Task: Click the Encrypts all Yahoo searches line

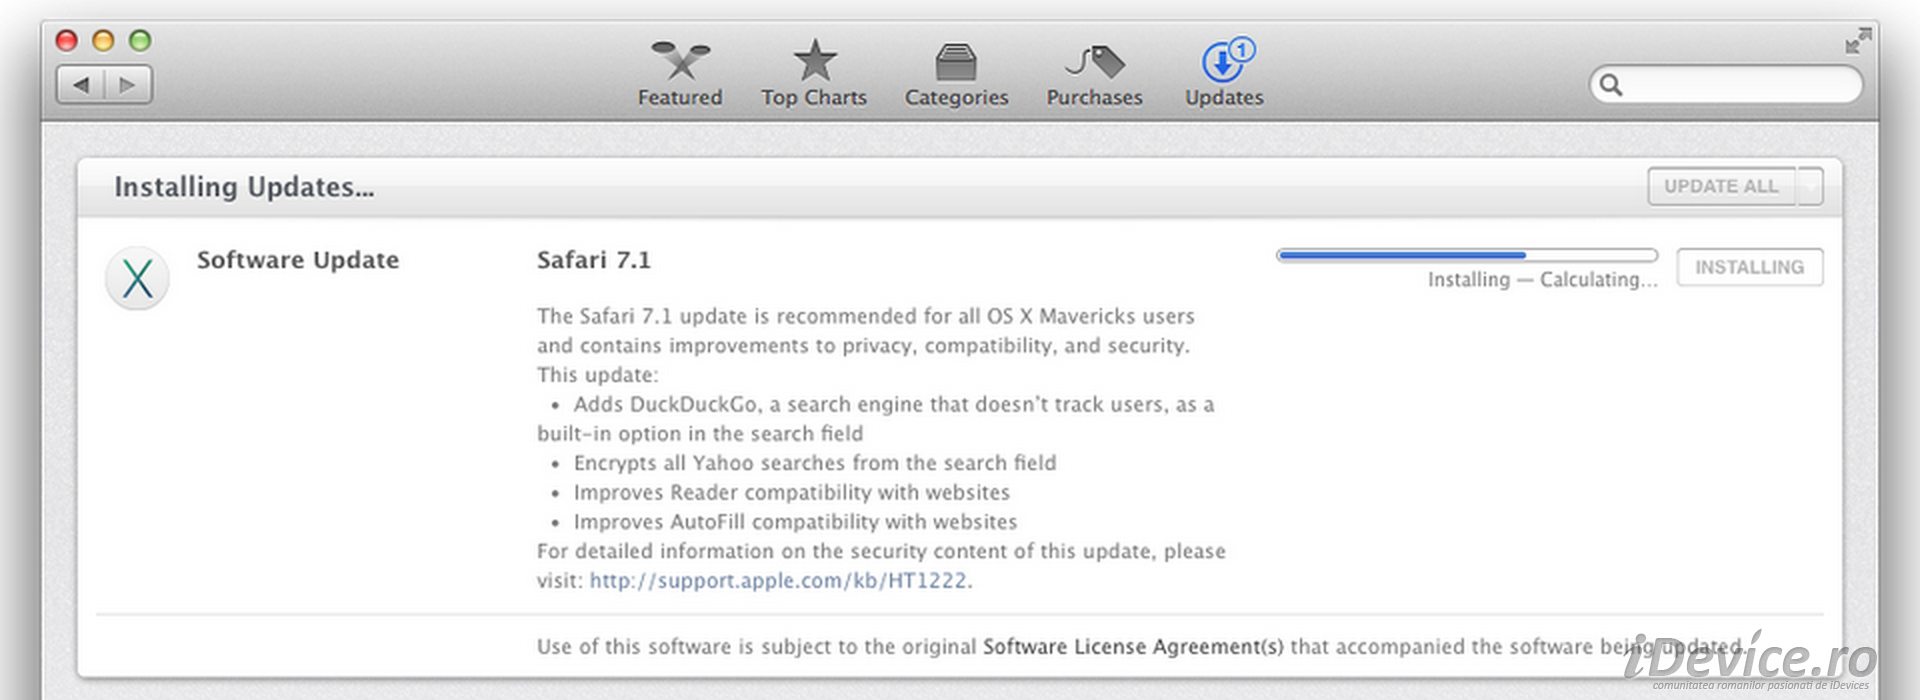Action: (x=814, y=463)
